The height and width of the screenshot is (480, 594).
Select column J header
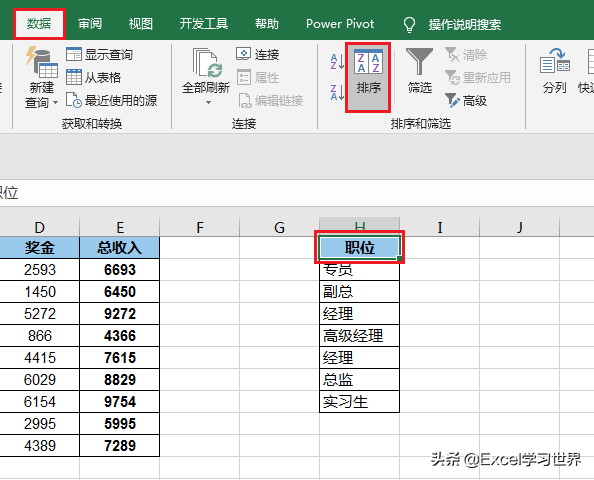point(519,227)
